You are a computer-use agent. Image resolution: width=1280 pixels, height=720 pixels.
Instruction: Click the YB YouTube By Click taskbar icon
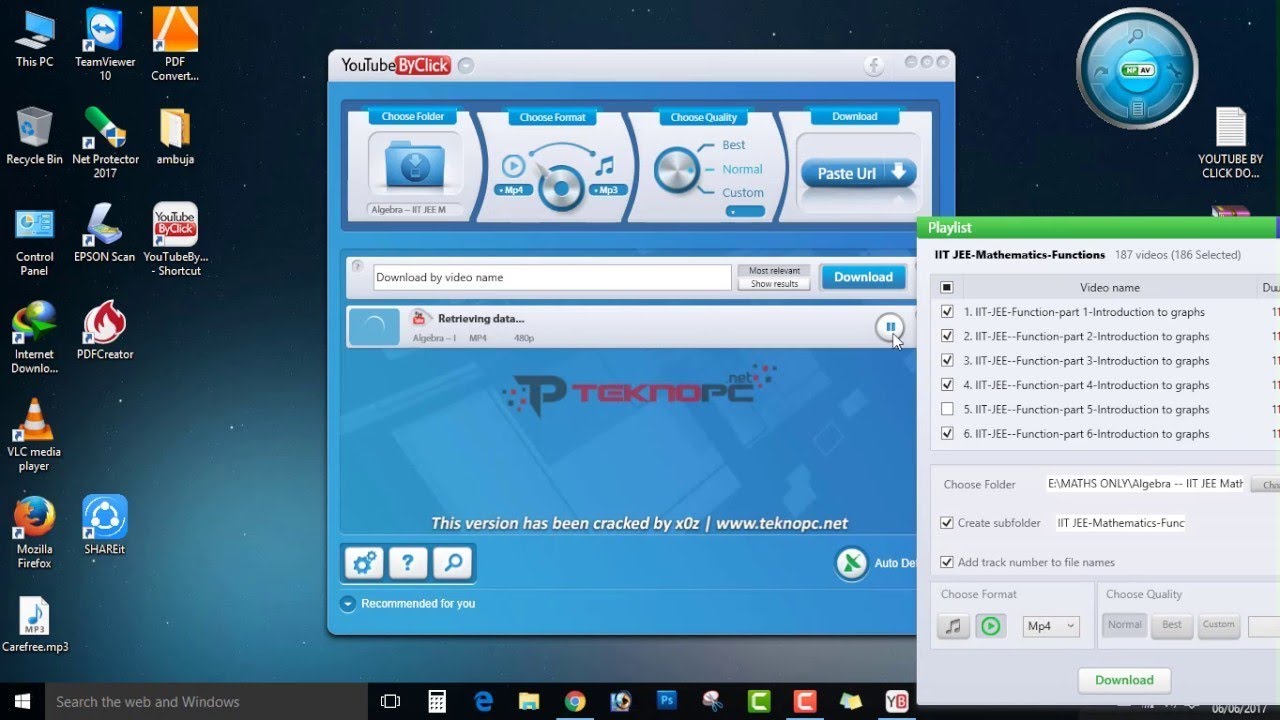coord(897,702)
